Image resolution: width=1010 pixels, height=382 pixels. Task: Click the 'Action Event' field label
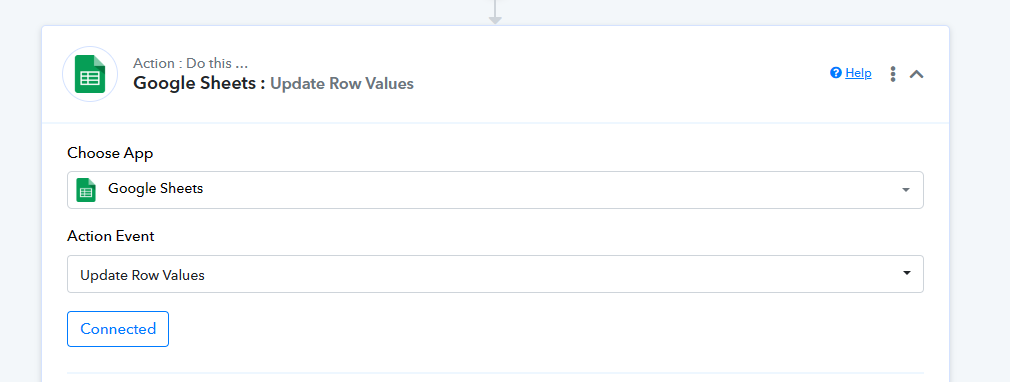point(111,236)
